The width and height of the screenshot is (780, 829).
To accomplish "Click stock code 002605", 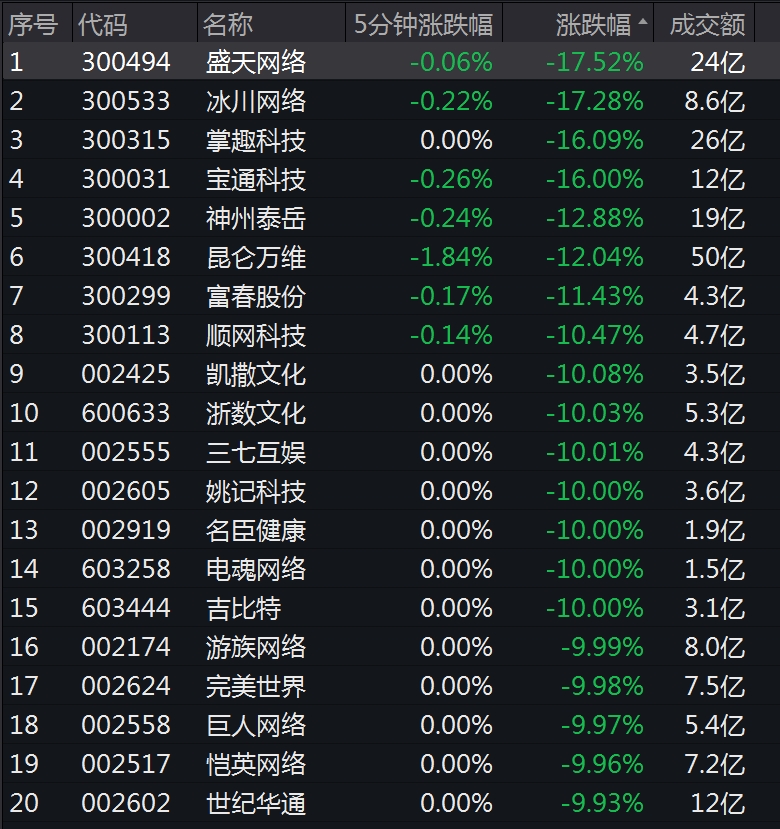I will pos(126,491).
